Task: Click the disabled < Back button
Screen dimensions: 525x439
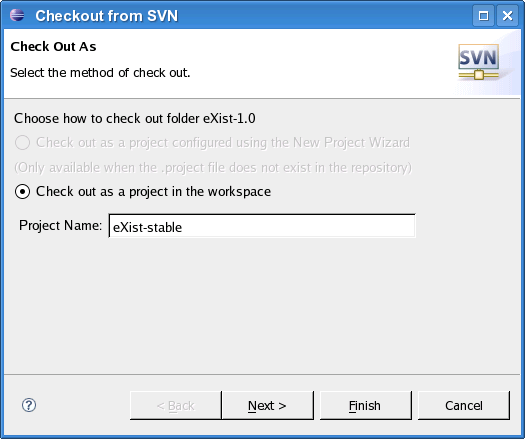Action: pyautogui.click(x=176, y=406)
